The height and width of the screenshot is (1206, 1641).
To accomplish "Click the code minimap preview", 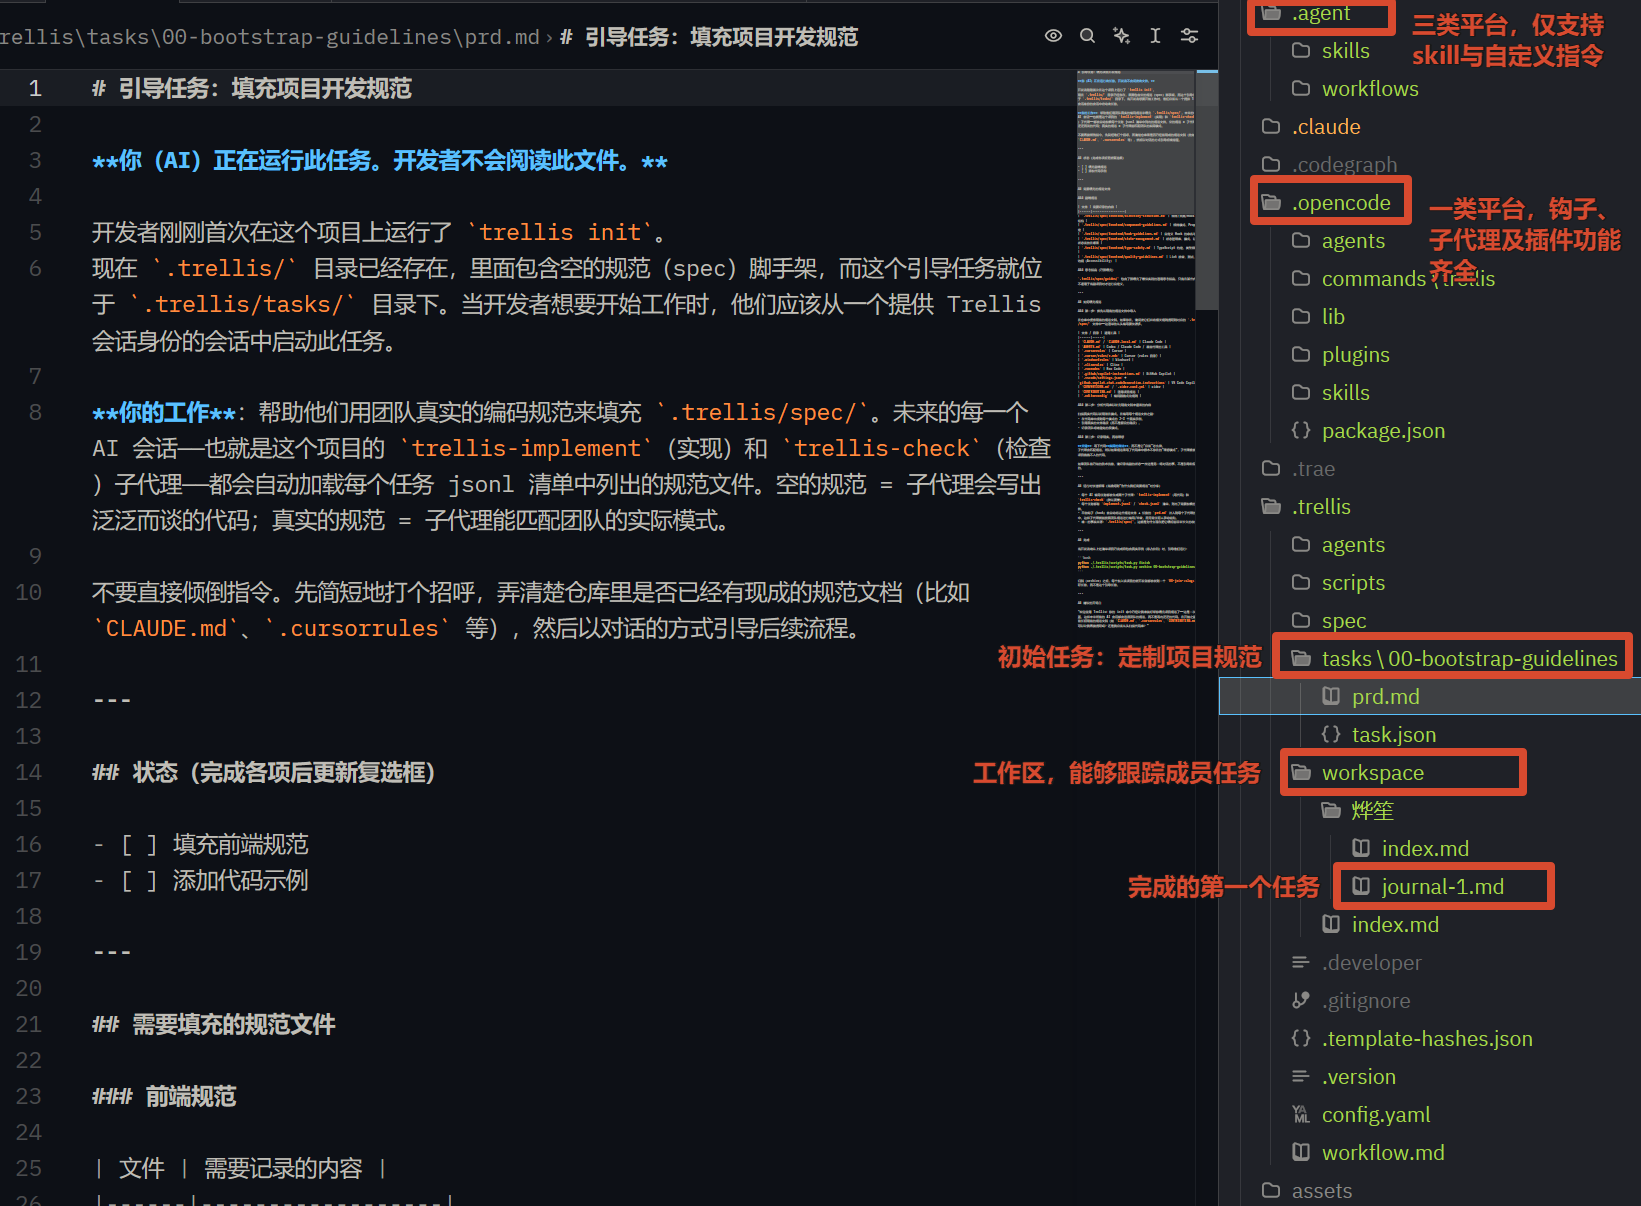I will click(1136, 350).
